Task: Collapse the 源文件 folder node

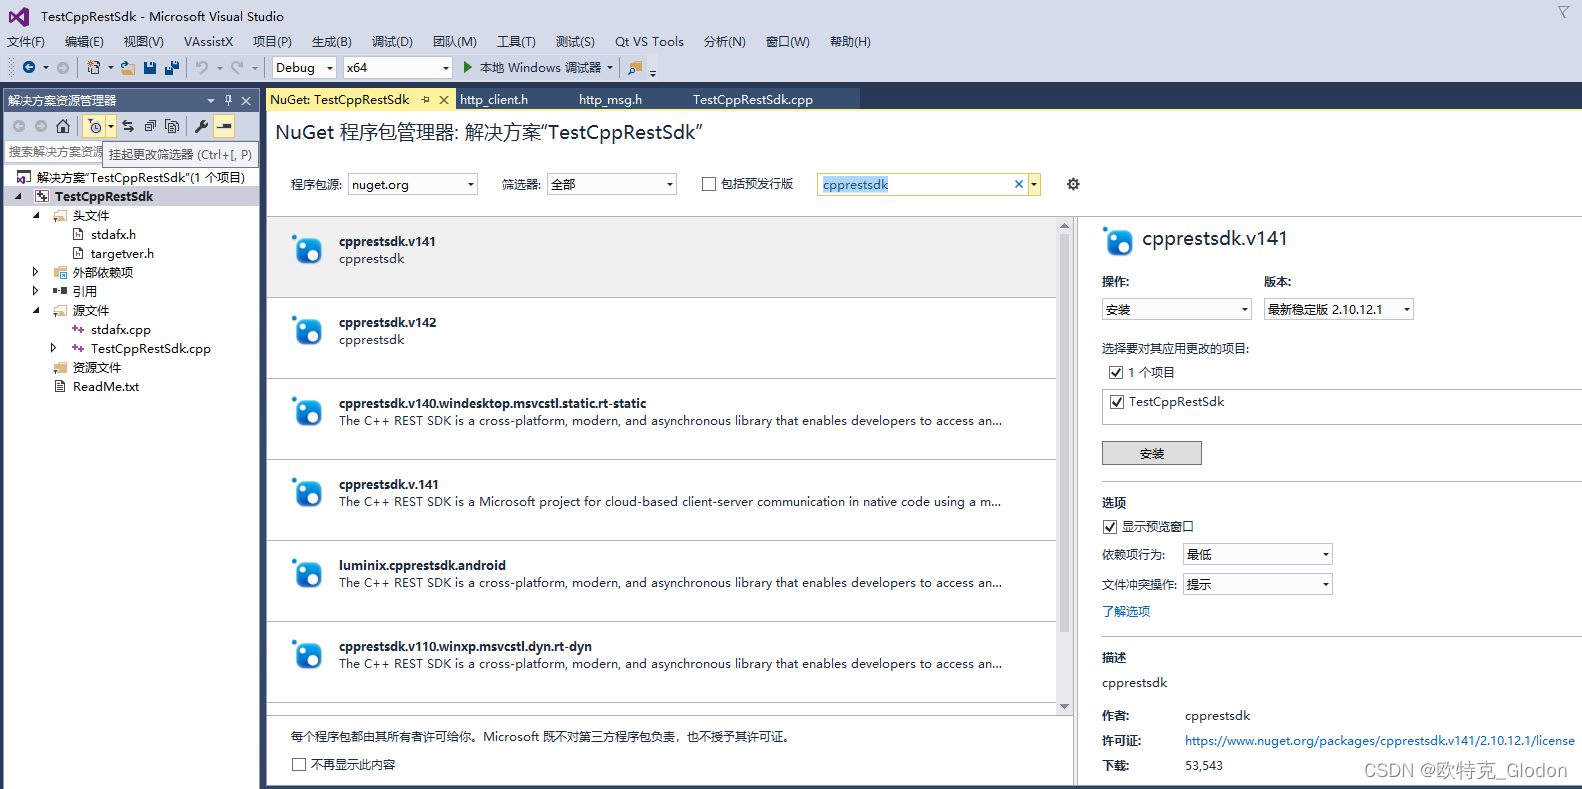Action: [36, 310]
